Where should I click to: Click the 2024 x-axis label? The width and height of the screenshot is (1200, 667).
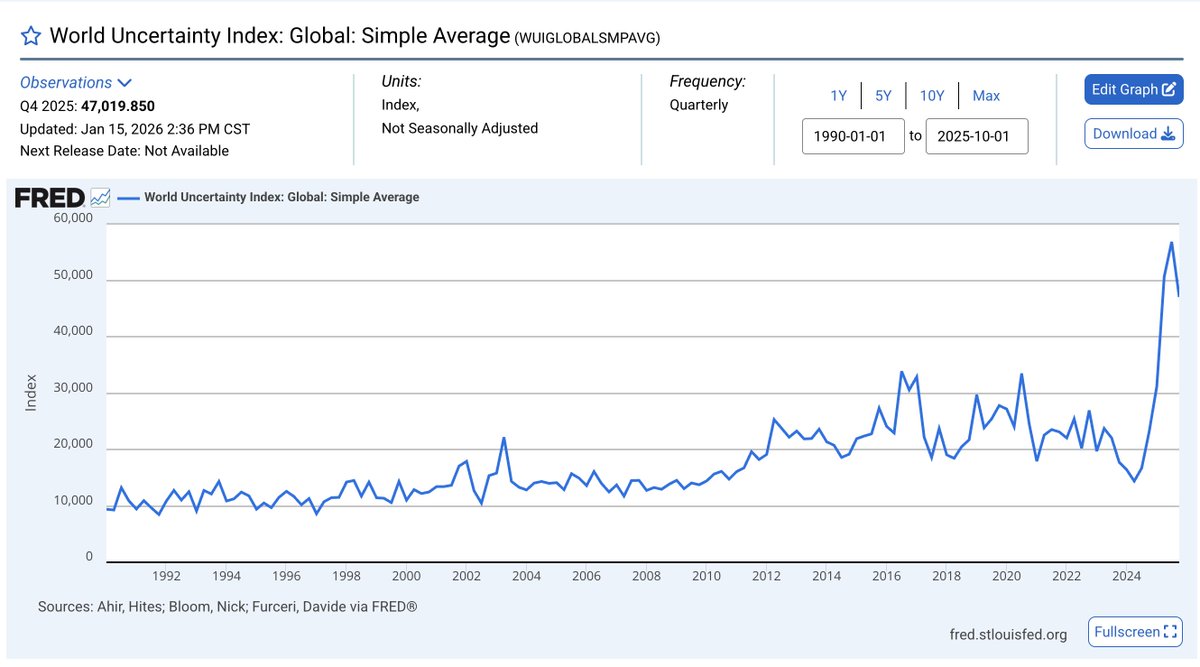1127,576
